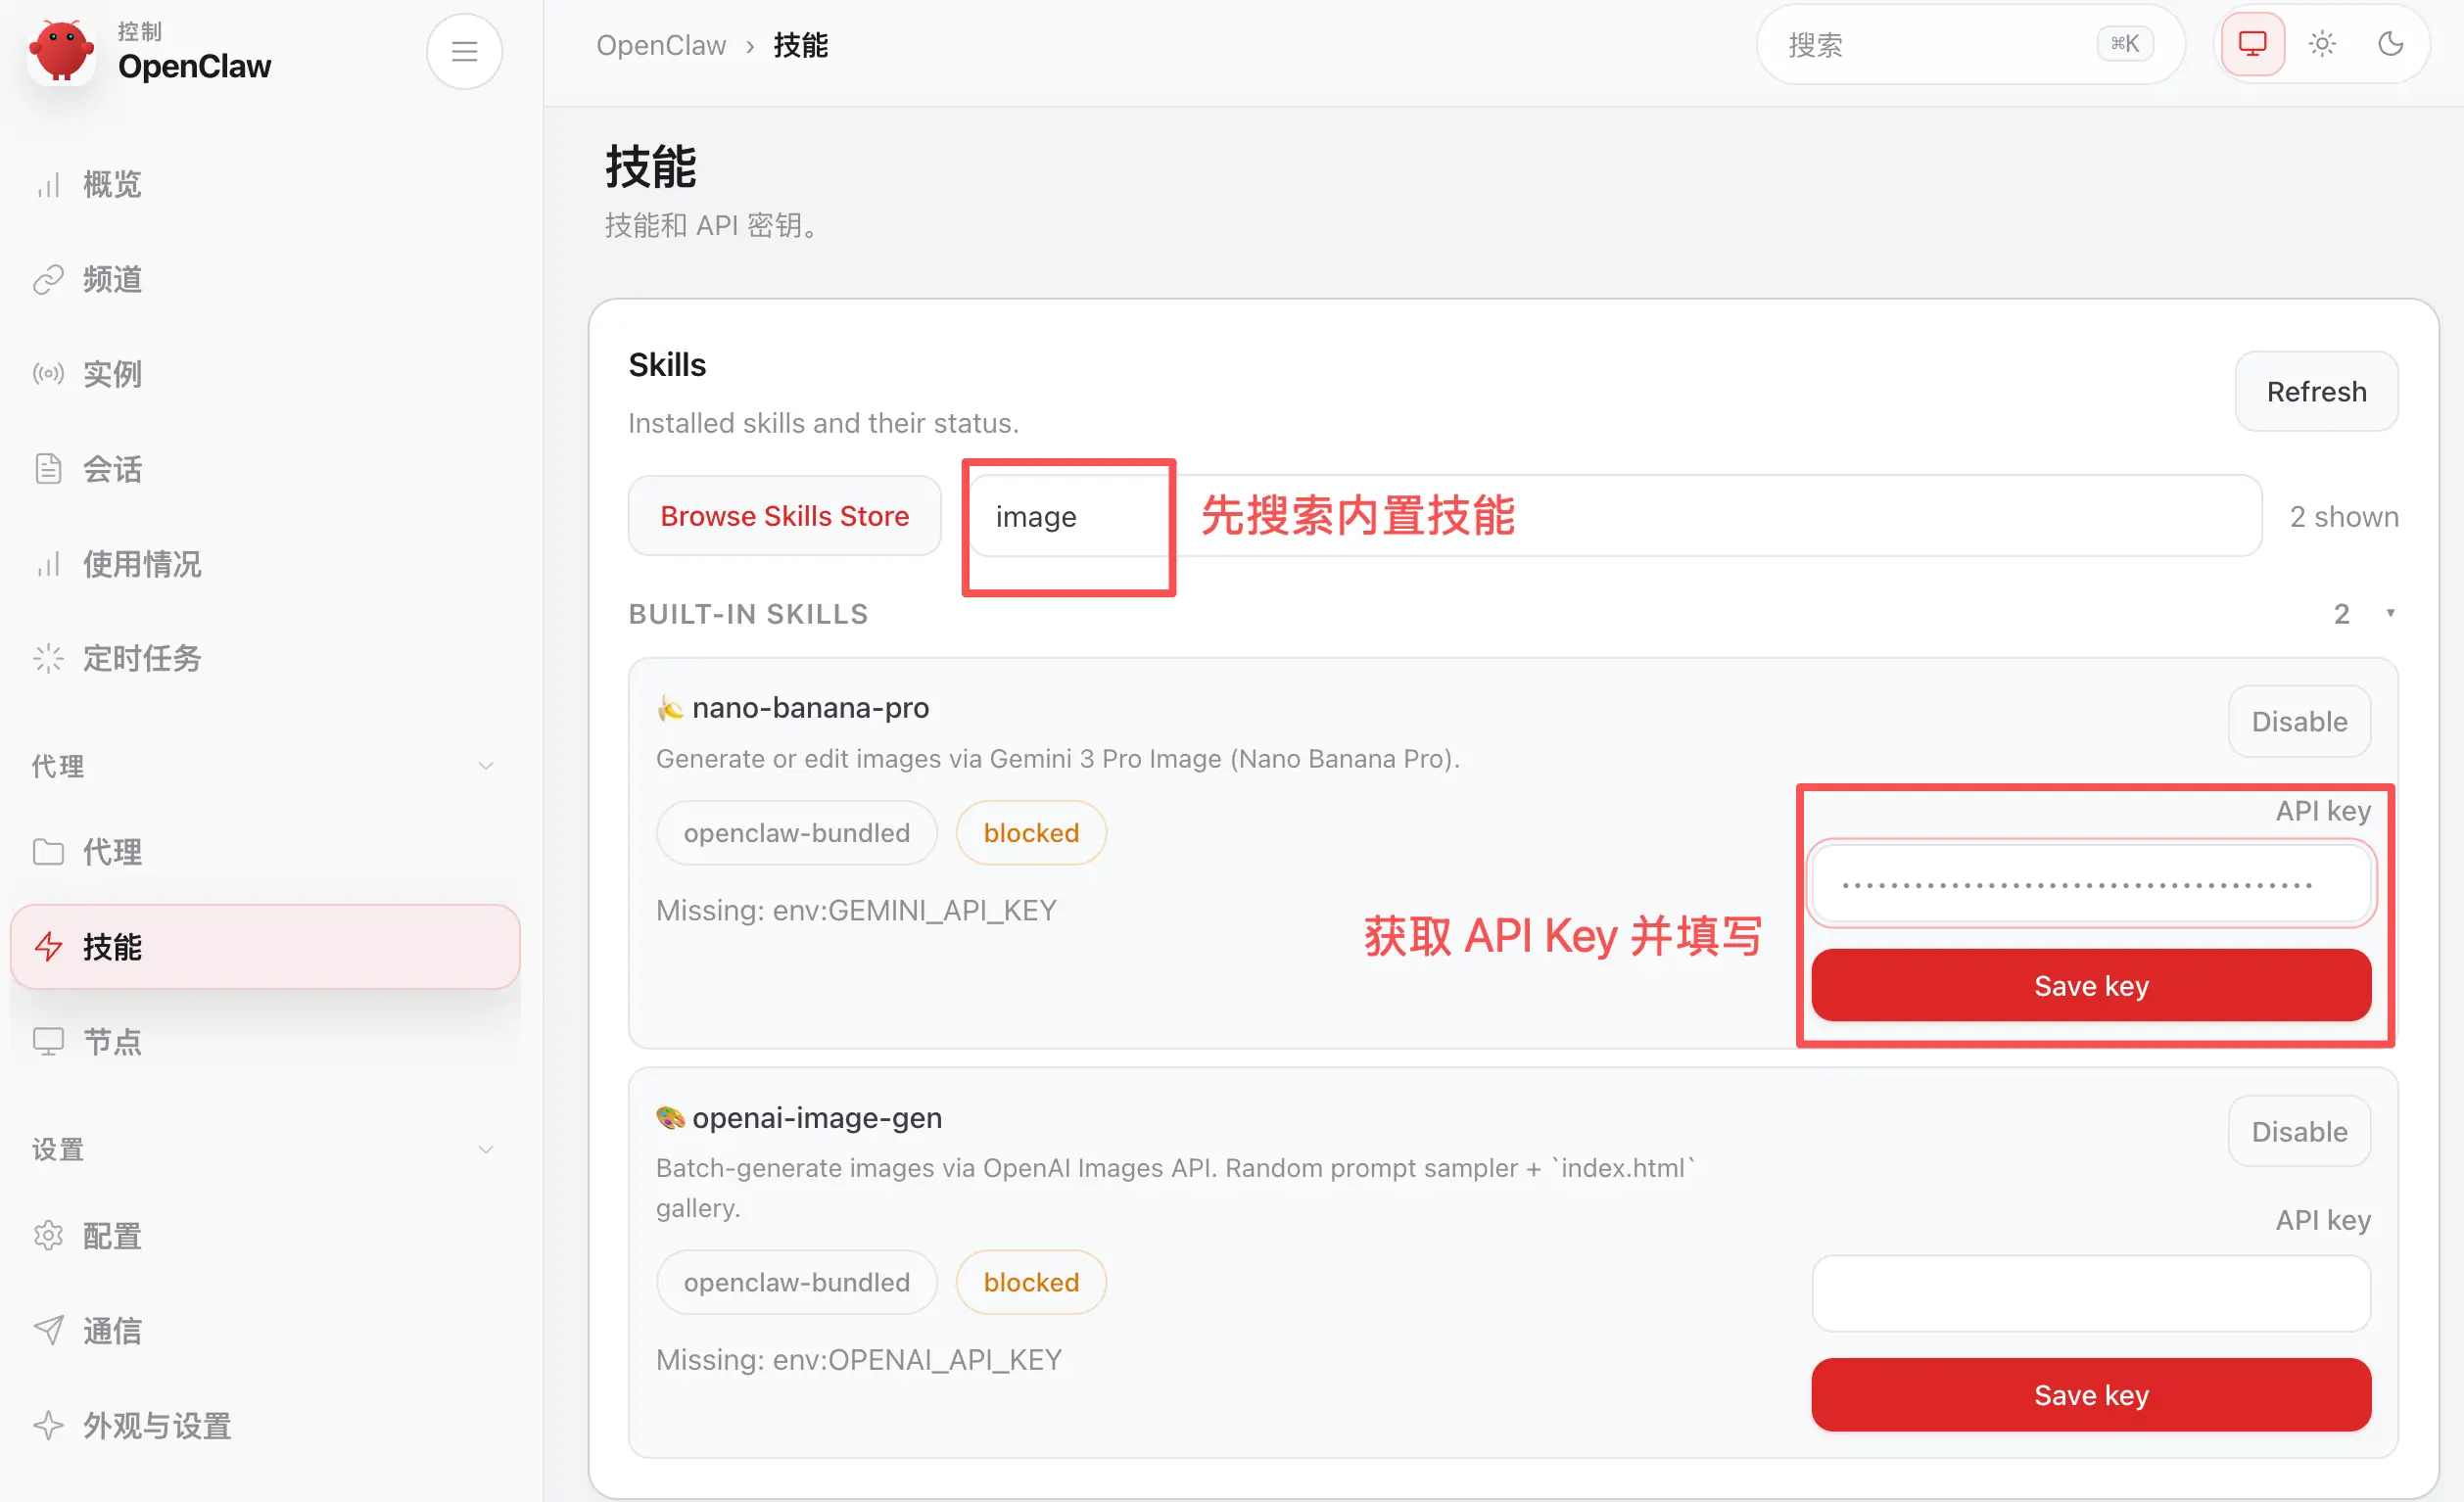Click the empty openai-image-gen API key field
The height and width of the screenshot is (1502, 2464).
point(2090,1294)
